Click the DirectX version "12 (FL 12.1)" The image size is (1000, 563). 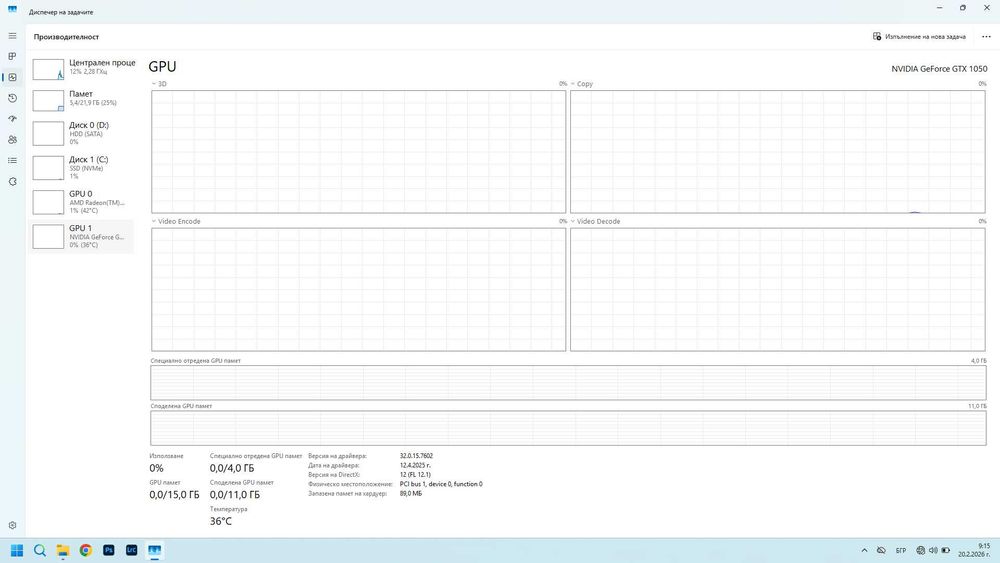click(x=415, y=474)
